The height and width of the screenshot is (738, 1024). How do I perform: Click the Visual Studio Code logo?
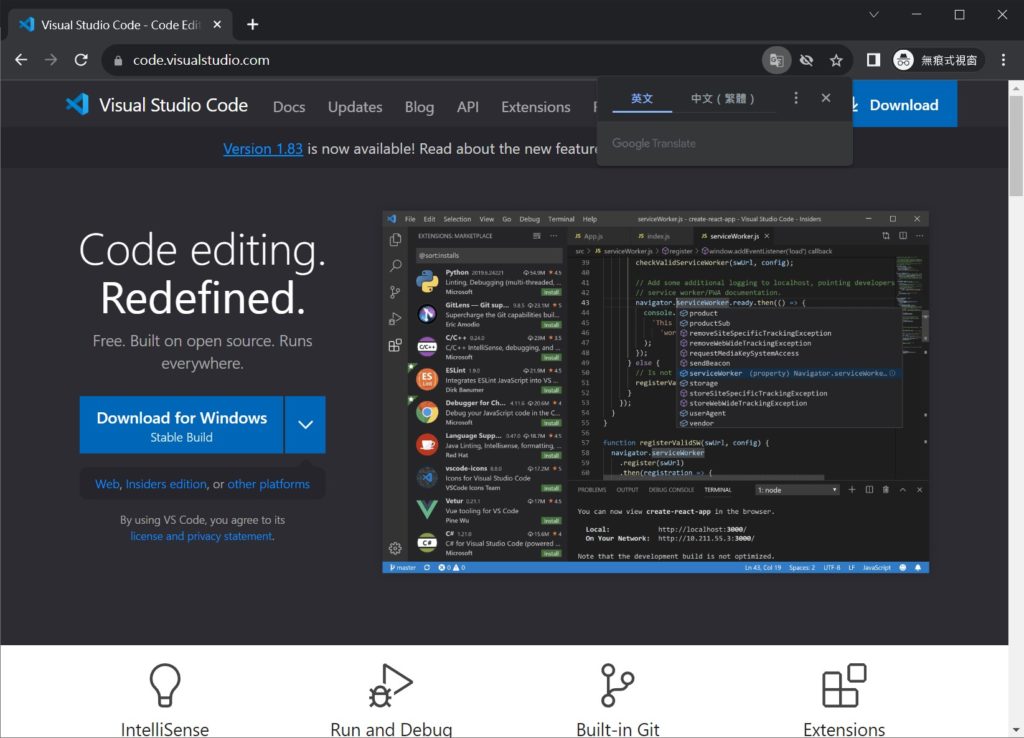(157, 104)
